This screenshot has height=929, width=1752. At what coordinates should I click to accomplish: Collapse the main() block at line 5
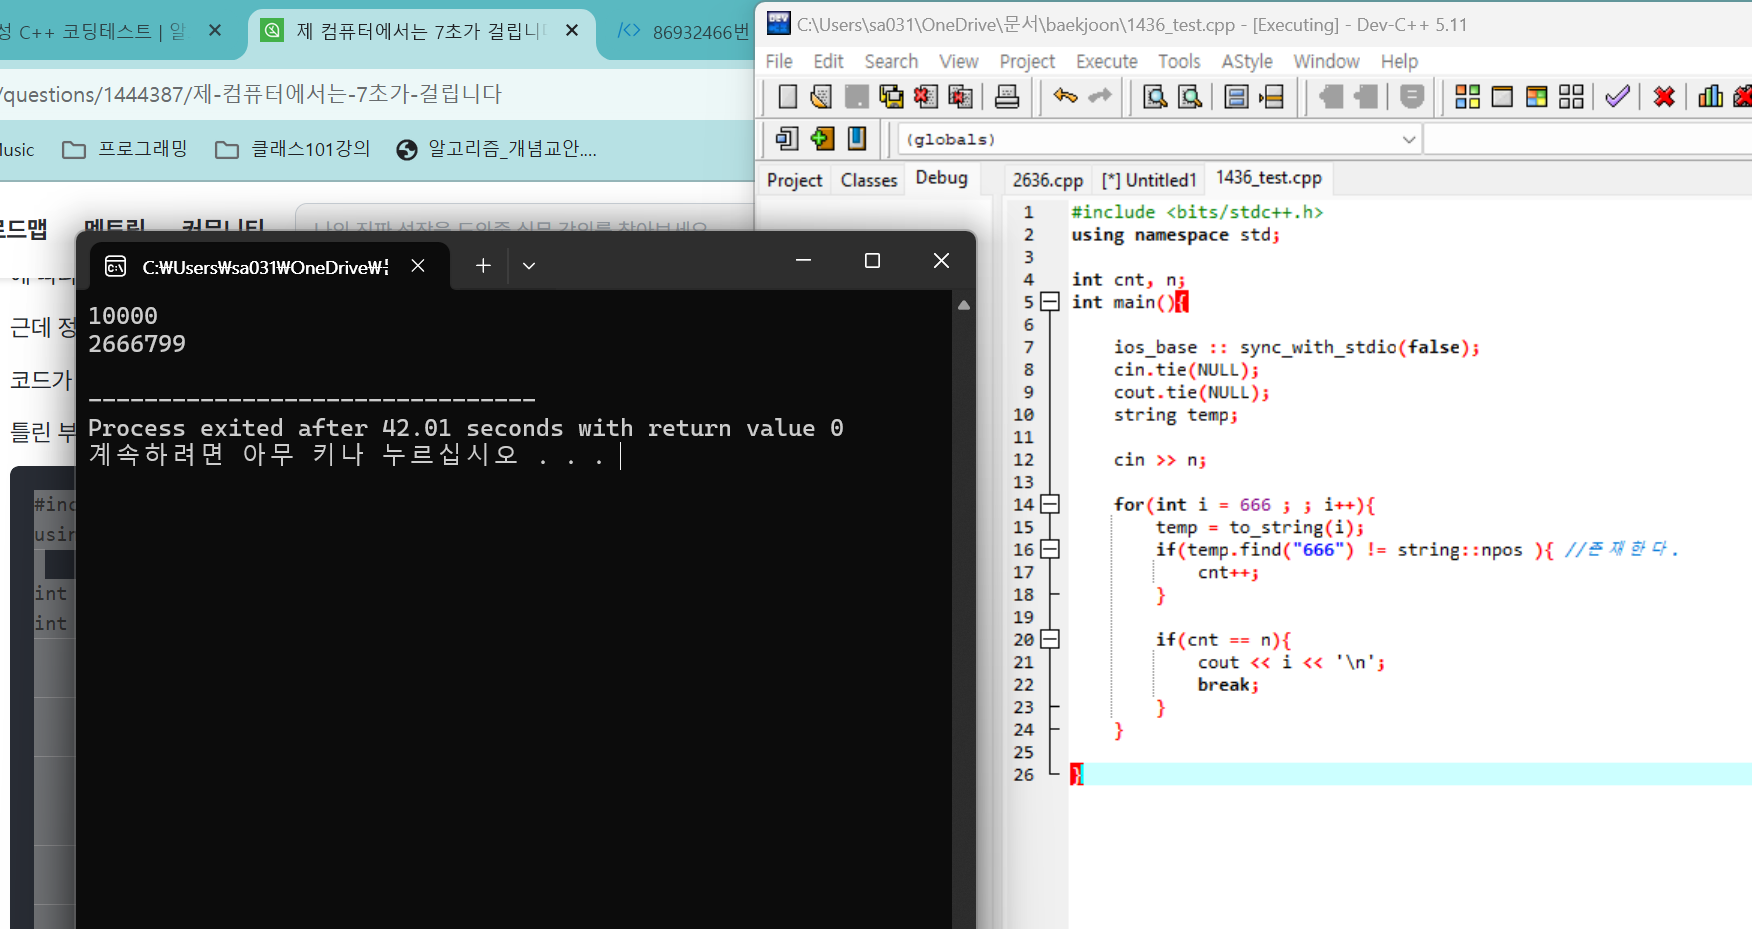coord(1049,302)
